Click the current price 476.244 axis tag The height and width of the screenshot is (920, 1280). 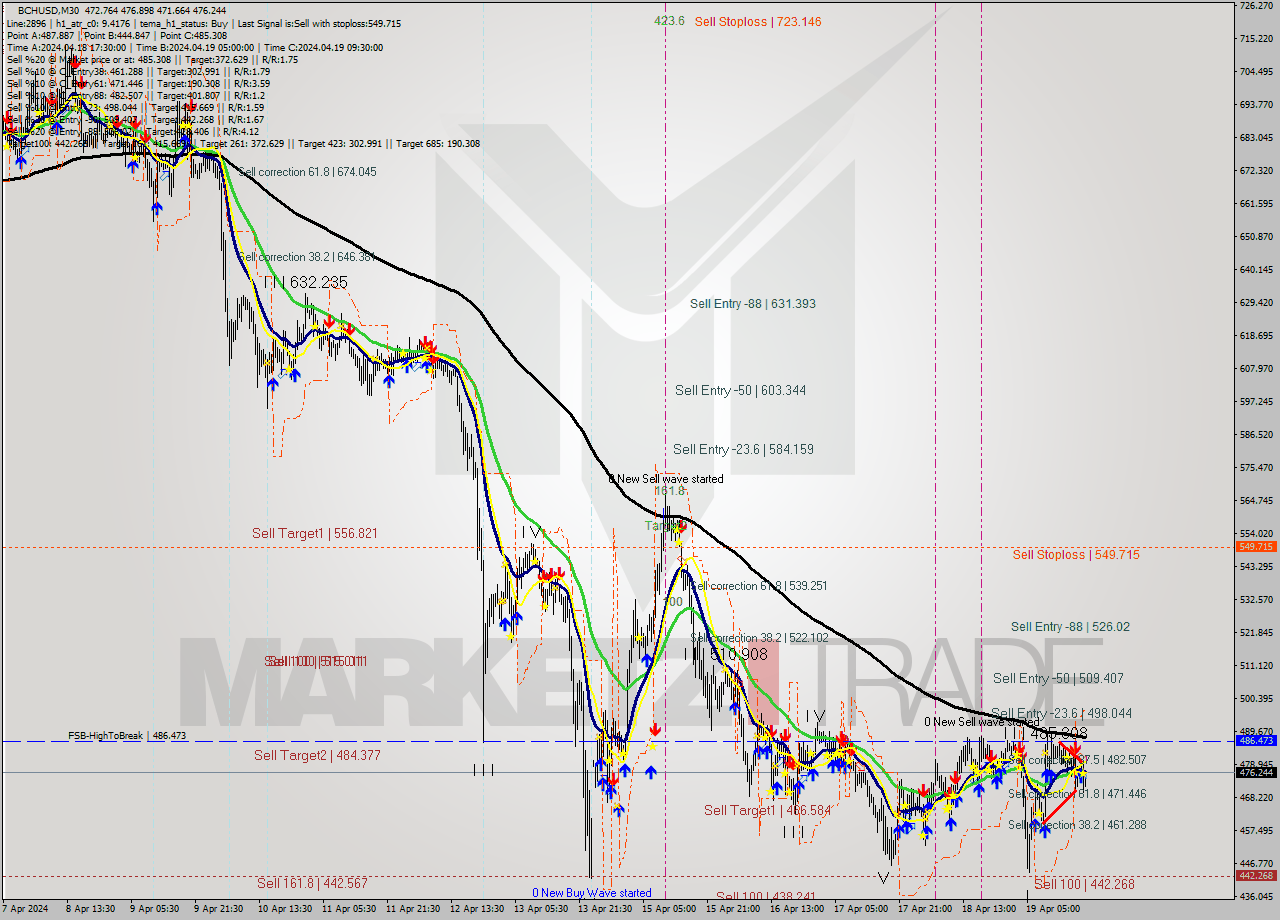point(1256,773)
